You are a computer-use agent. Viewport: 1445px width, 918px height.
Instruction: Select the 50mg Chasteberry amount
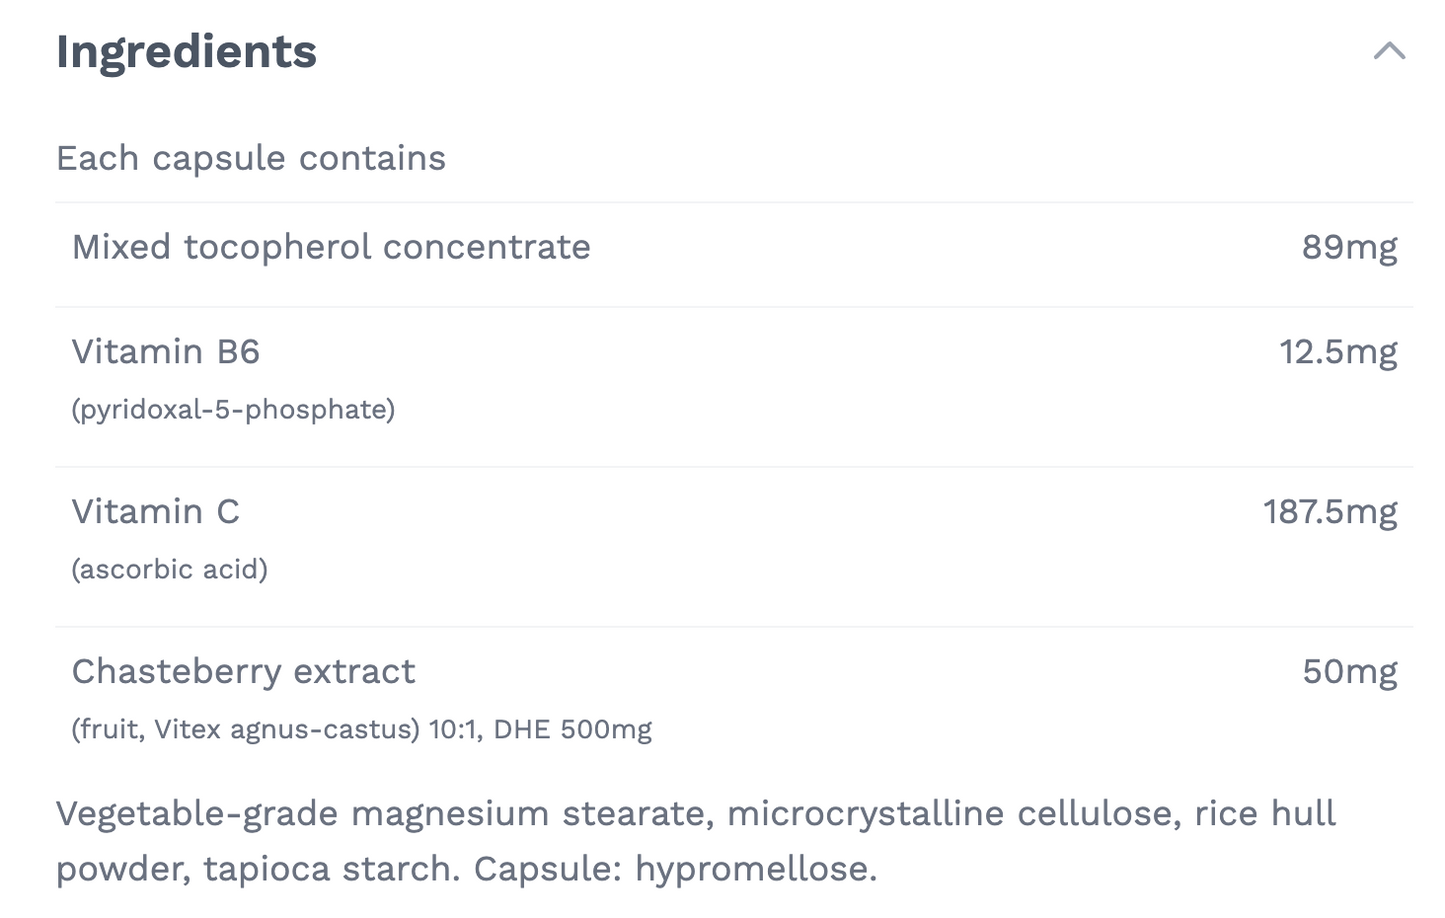click(x=1351, y=672)
